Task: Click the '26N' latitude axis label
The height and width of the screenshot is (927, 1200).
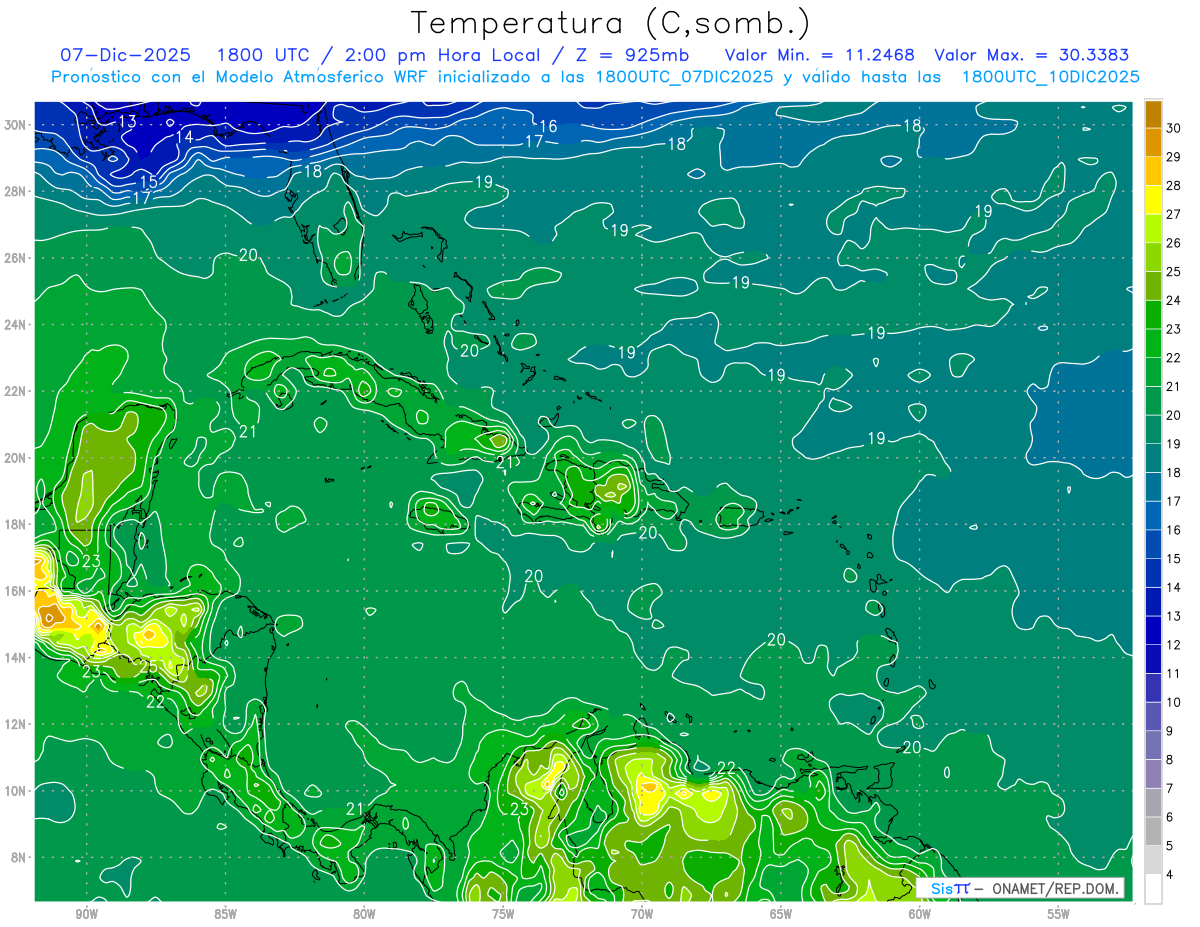Action: point(16,258)
